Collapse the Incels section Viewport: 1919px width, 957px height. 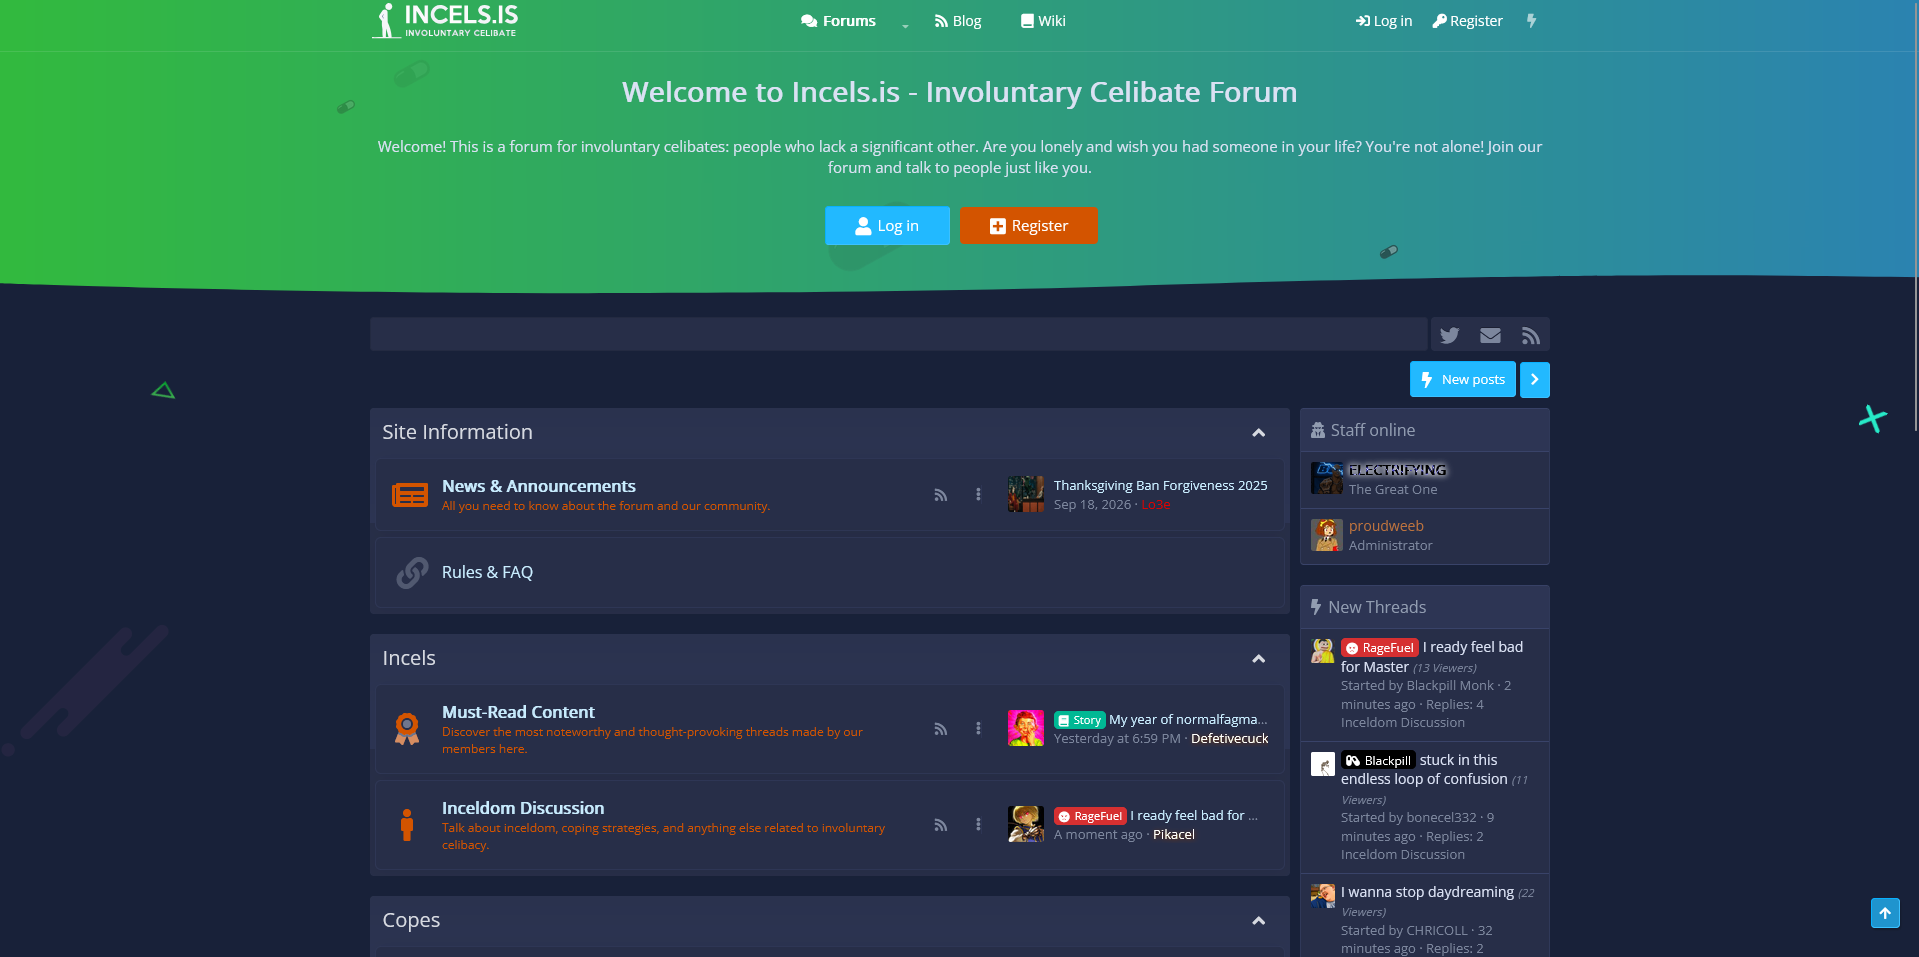[x=1258, y=659]
